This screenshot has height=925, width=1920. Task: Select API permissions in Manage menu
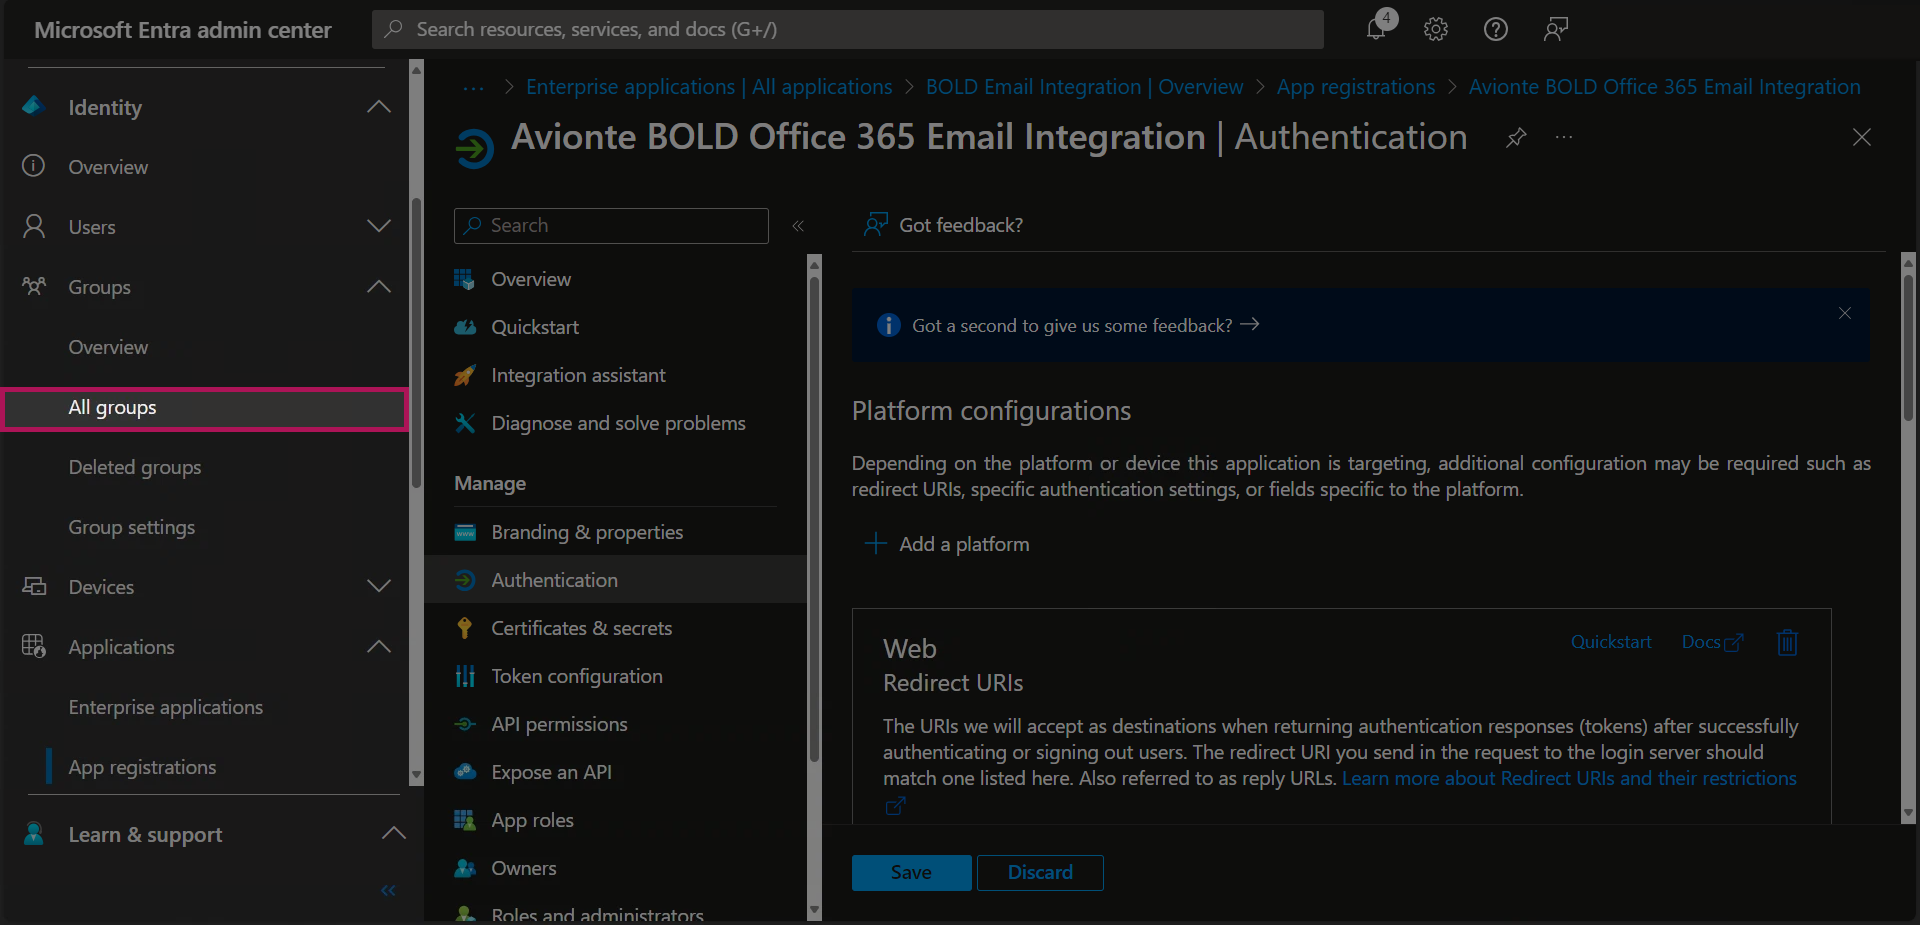[559, 724]
